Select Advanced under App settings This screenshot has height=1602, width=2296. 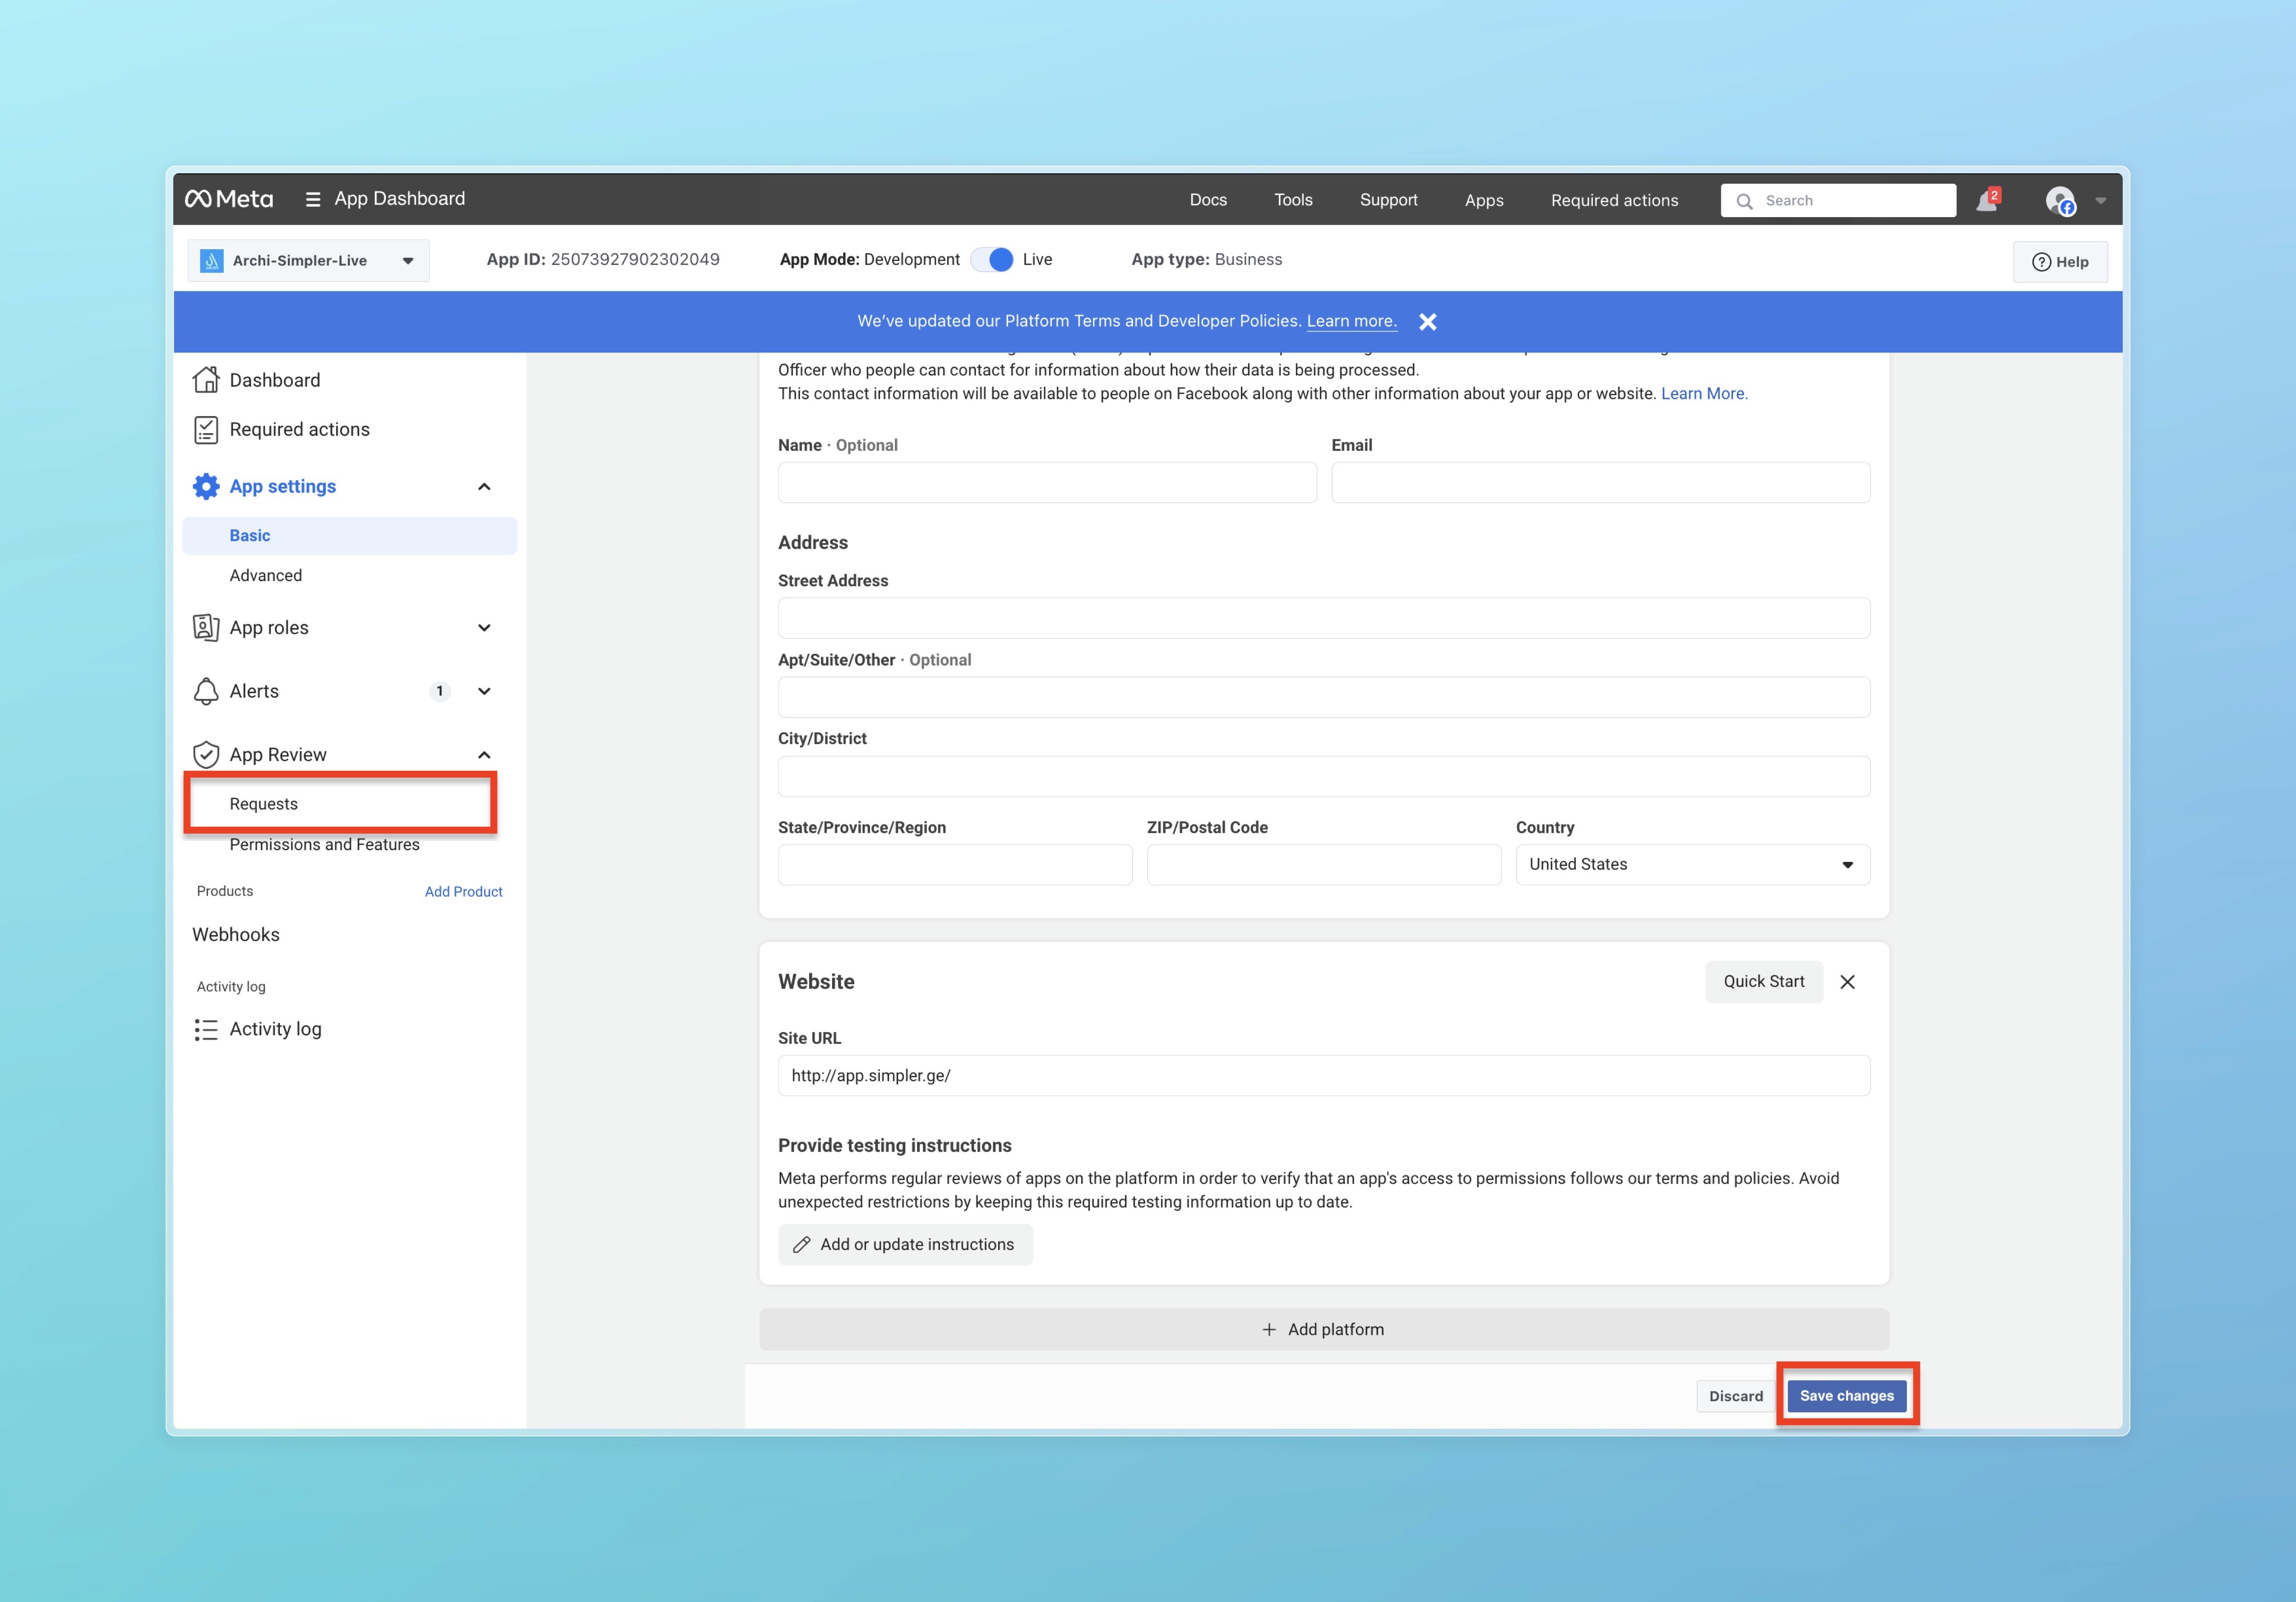[265, 575]
